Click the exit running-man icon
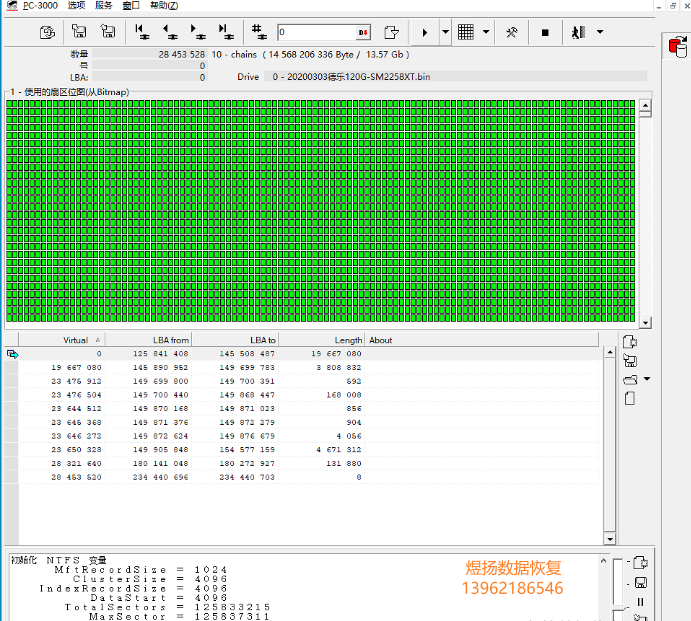The height and width of the screenshot is (621, 691). (x=579, y=32)
